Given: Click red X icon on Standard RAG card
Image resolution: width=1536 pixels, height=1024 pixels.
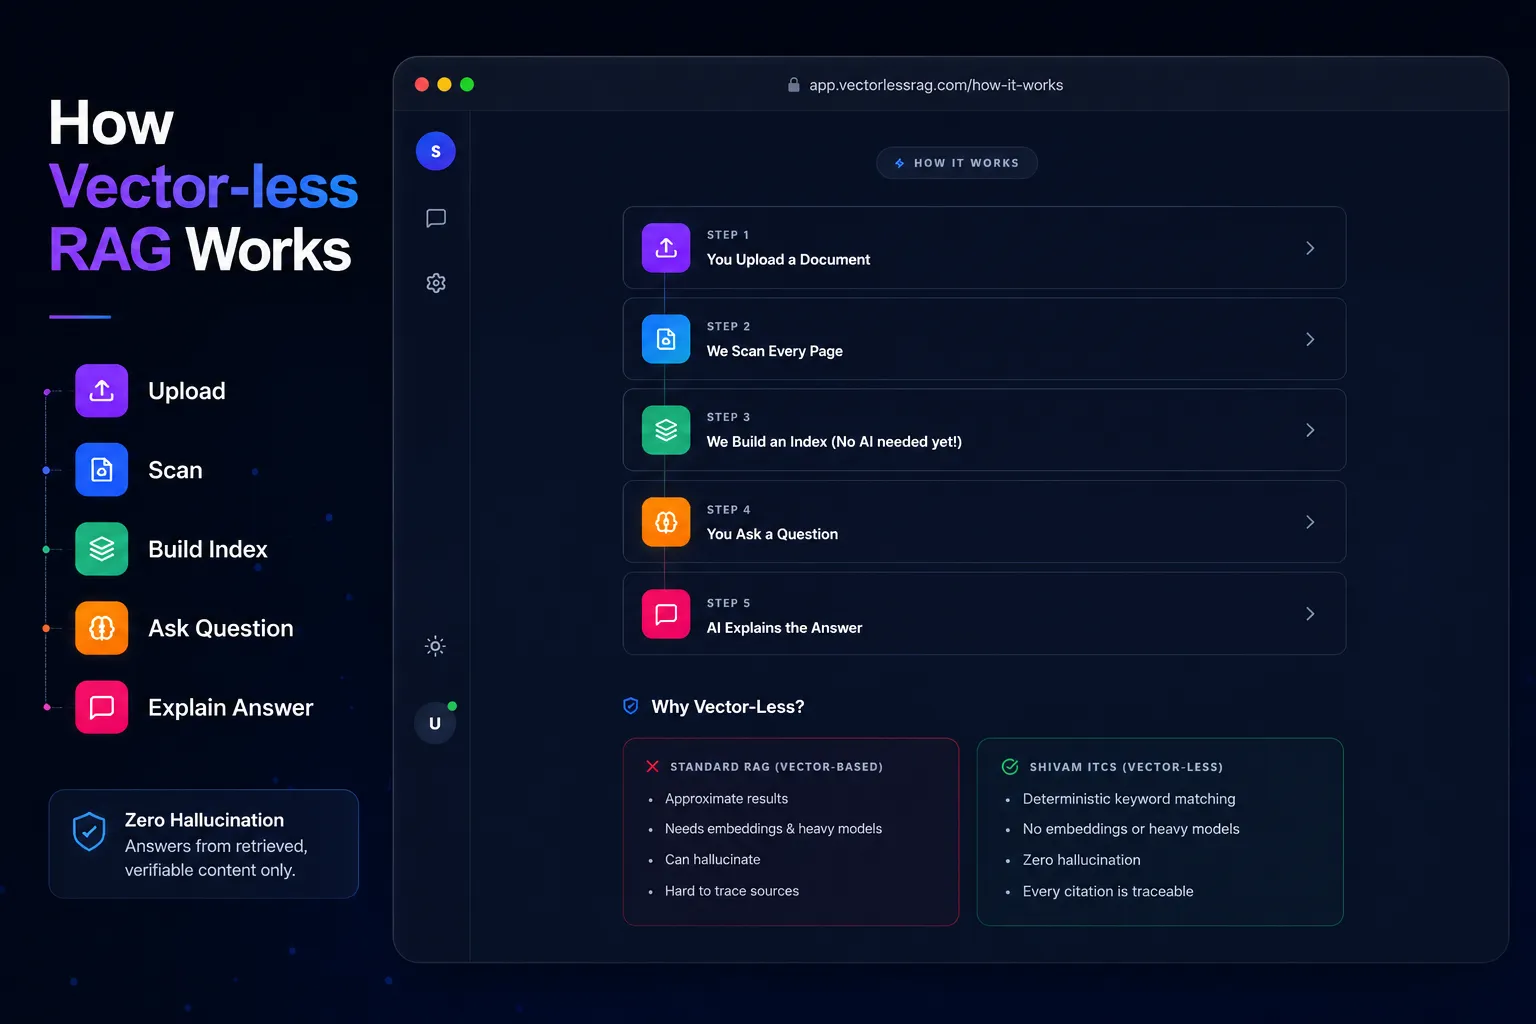Looking at the screenshot, I should [x=652, y=766].
